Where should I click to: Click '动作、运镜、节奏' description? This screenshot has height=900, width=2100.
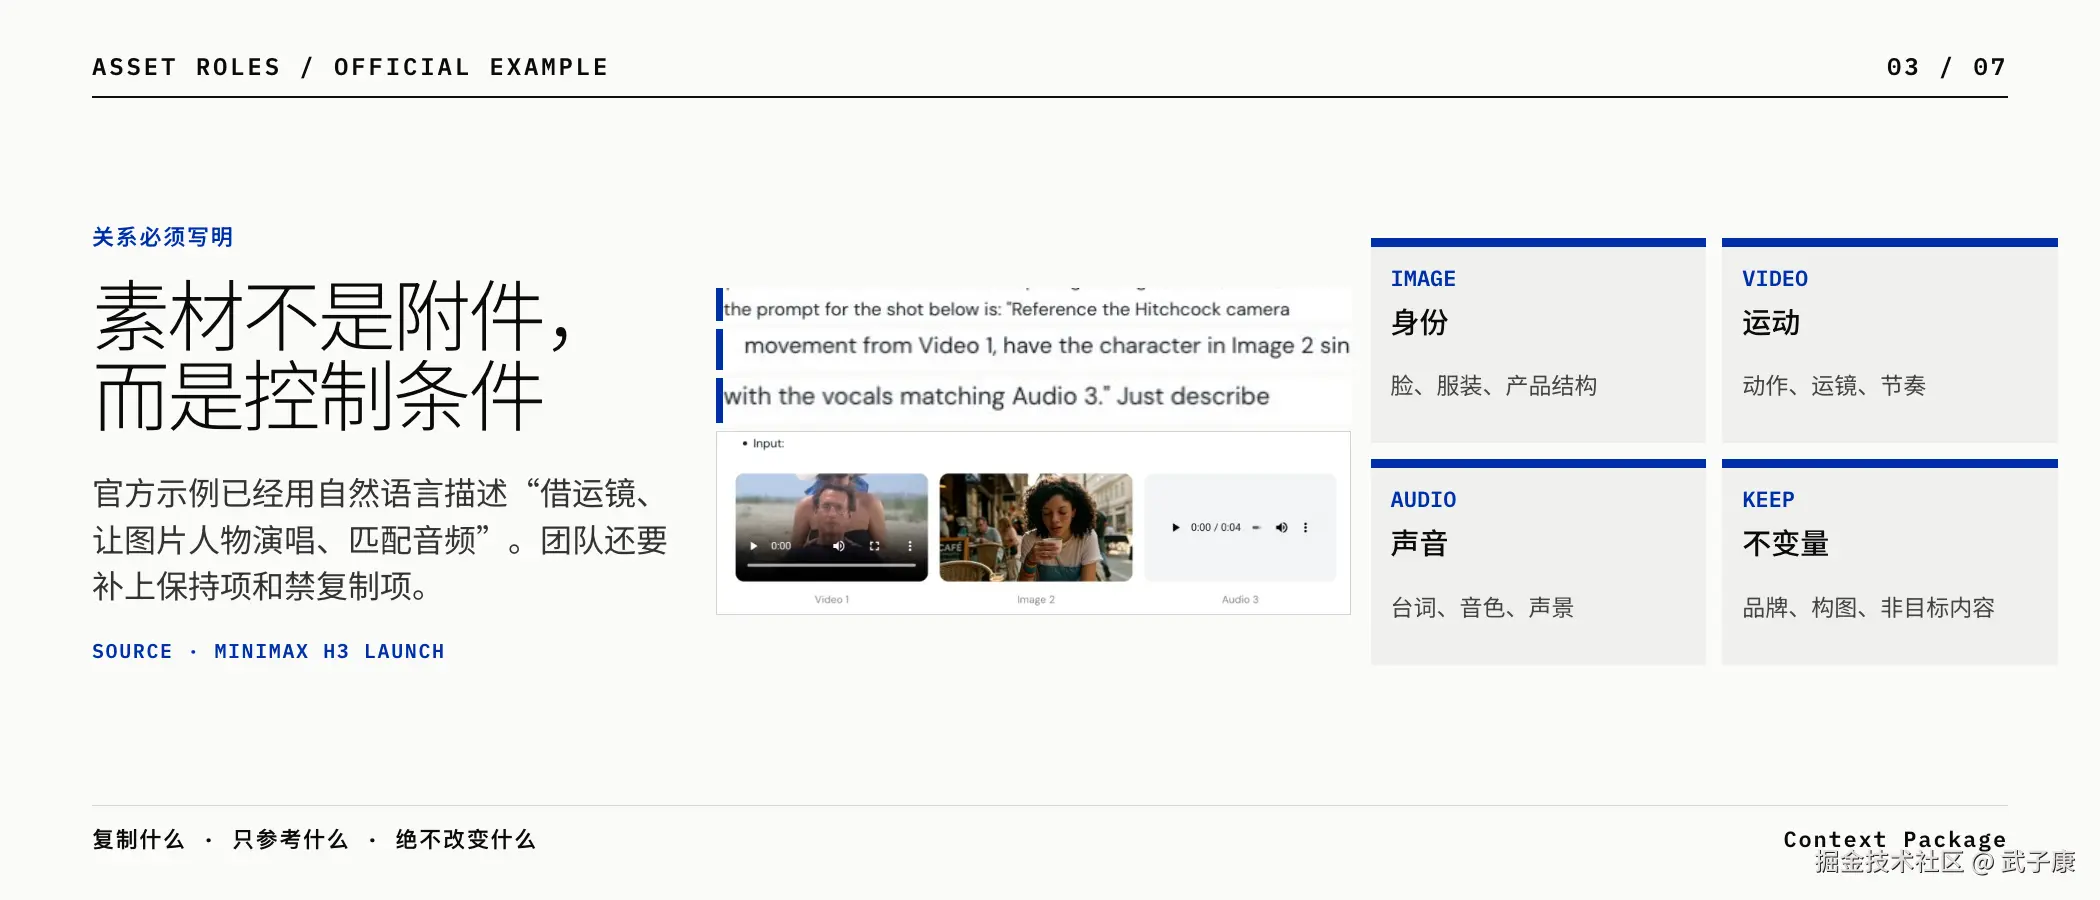click(x=1834, y=386)
